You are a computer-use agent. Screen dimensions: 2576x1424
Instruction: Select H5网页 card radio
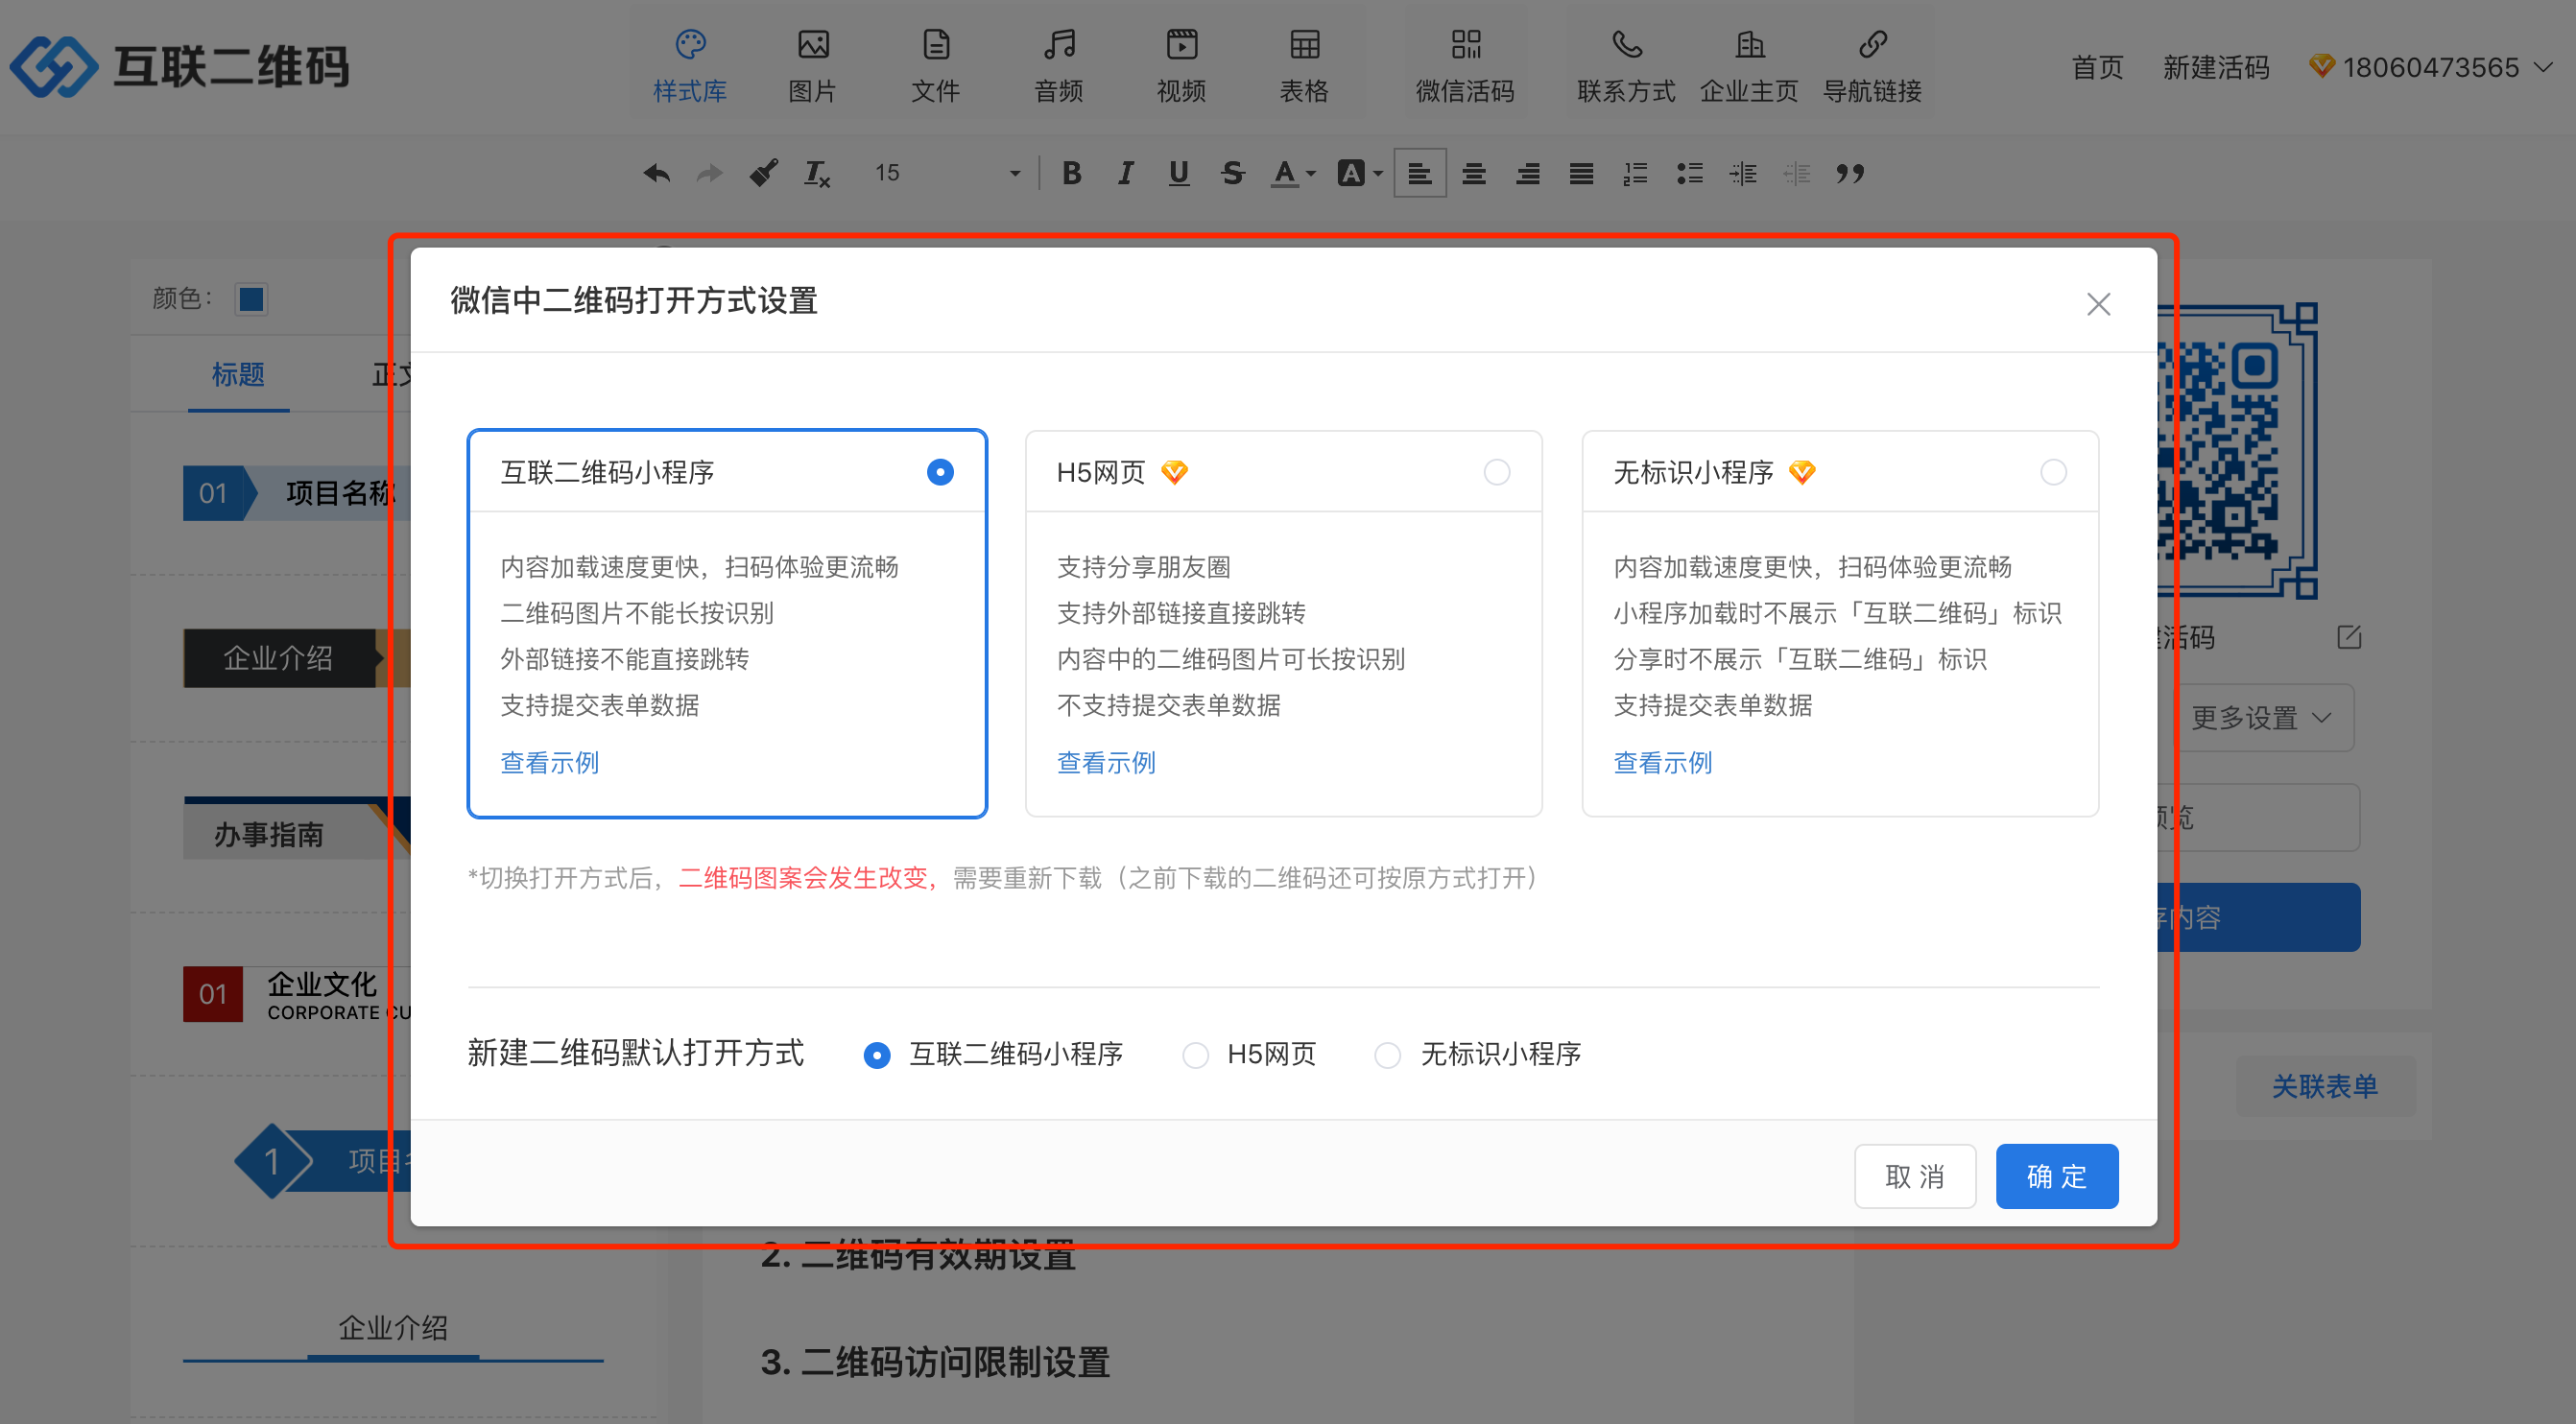1497,472
